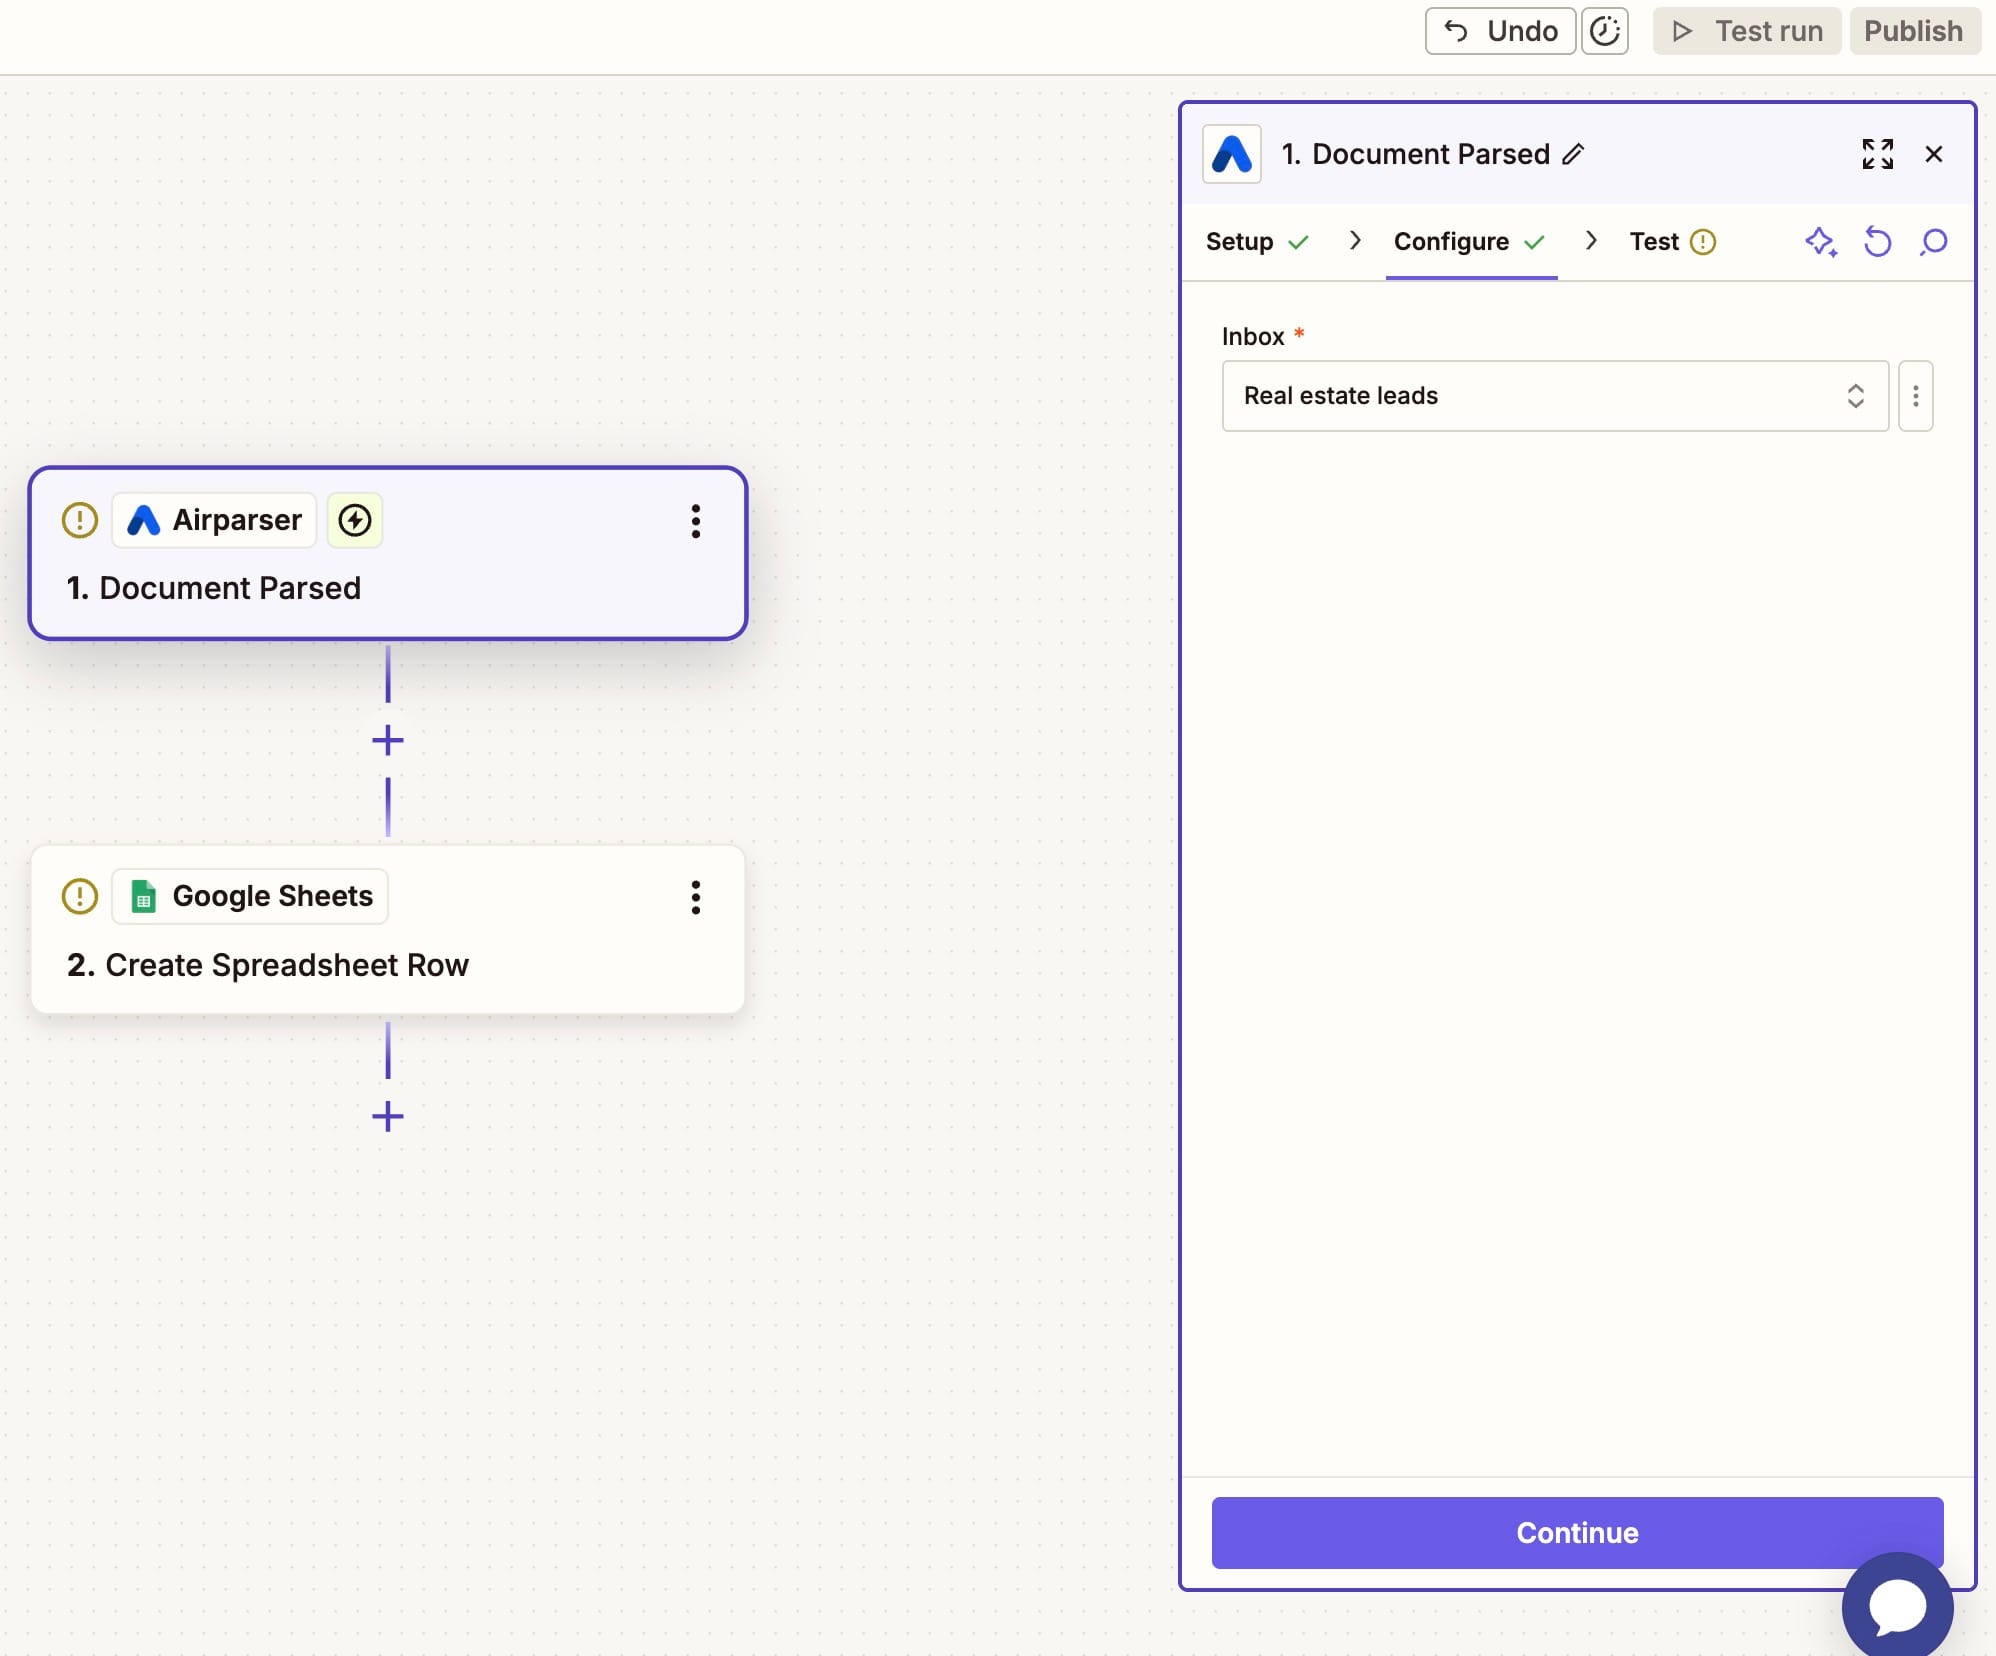Image resolution: width=1996 pixels, height=1656 pixels.
Task: Click the Inbox dropdown up-down arrows
Action: 1855,396
